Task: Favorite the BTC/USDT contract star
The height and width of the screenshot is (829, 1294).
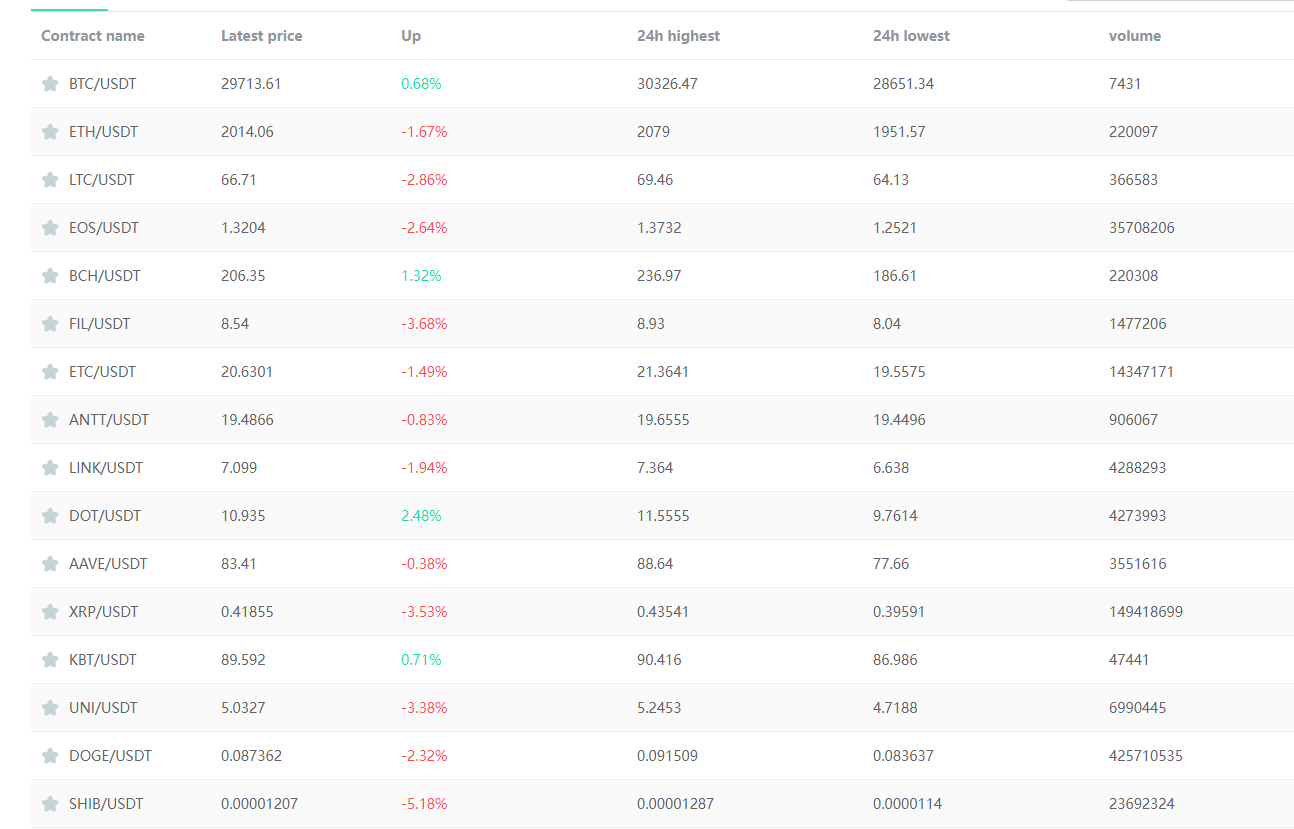Action: click(x=50, y=84)
